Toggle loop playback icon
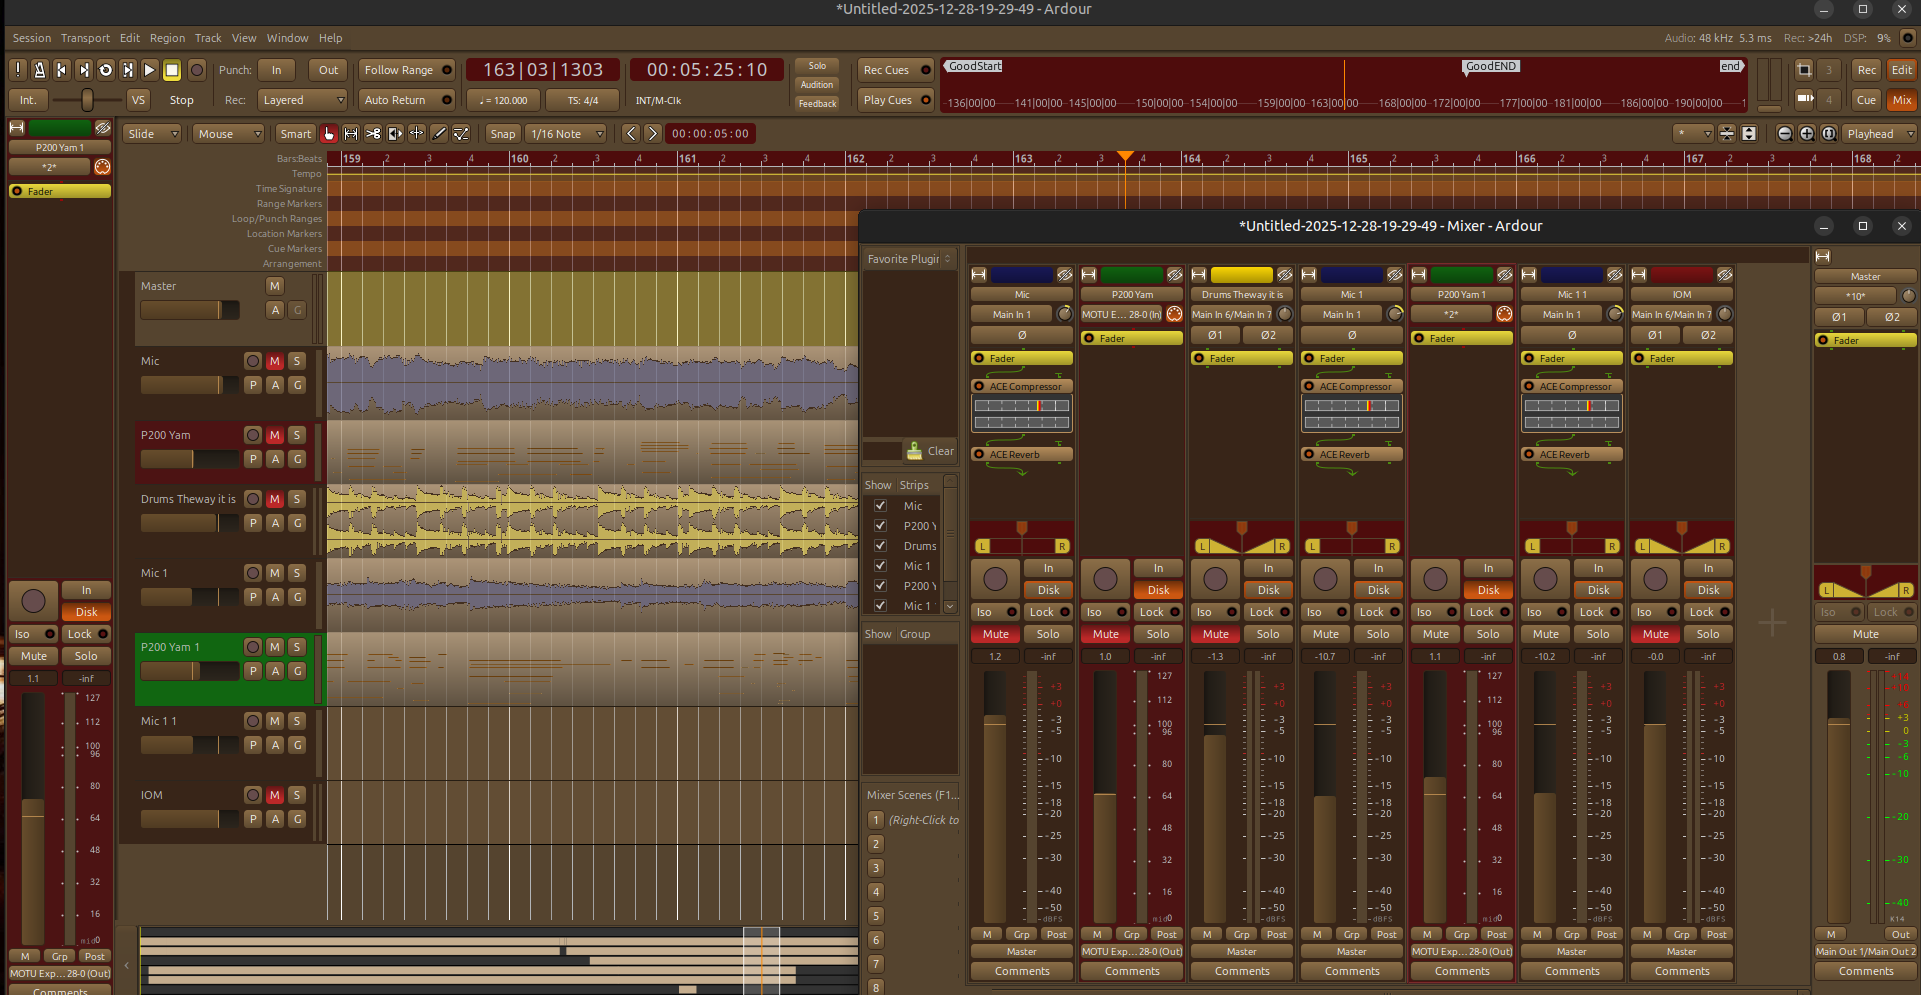Screen dimensions: 1921x995 [x=105, y=70]
